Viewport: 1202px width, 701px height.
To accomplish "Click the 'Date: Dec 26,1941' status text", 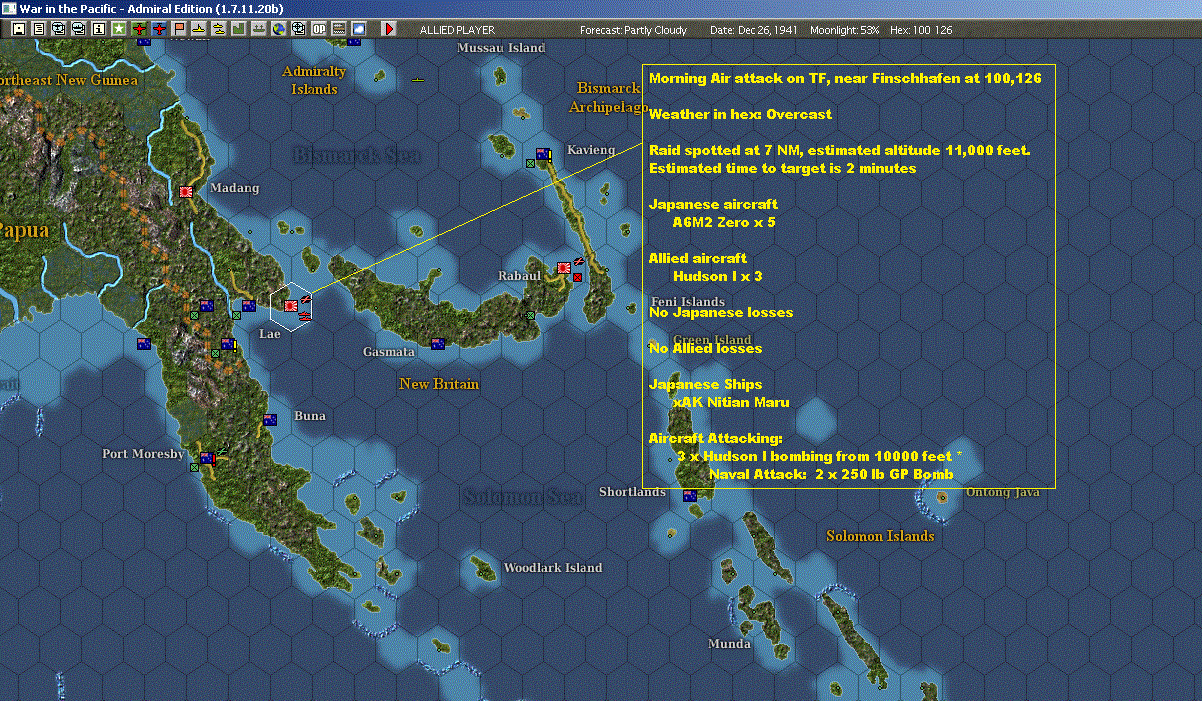I will coord(753,30).
